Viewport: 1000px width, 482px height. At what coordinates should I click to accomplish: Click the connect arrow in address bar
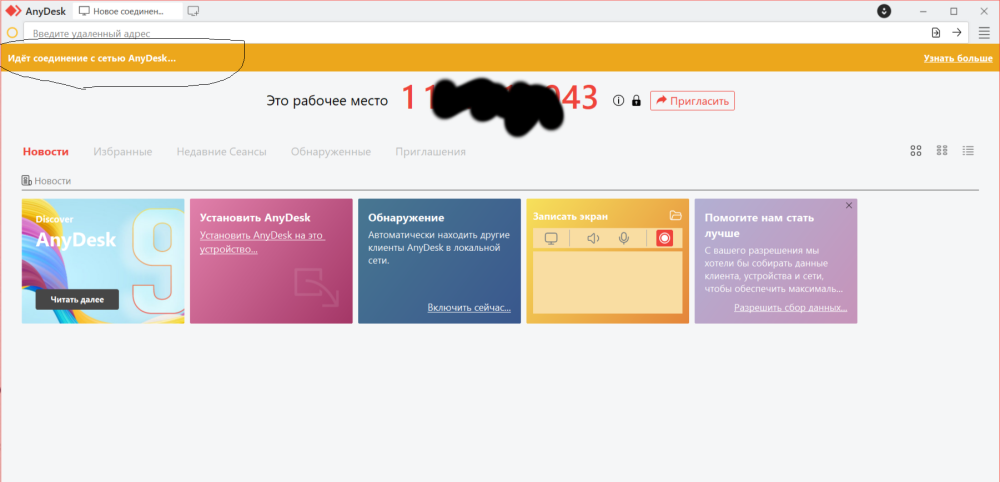pyautogui.click(x=957, y=33)
